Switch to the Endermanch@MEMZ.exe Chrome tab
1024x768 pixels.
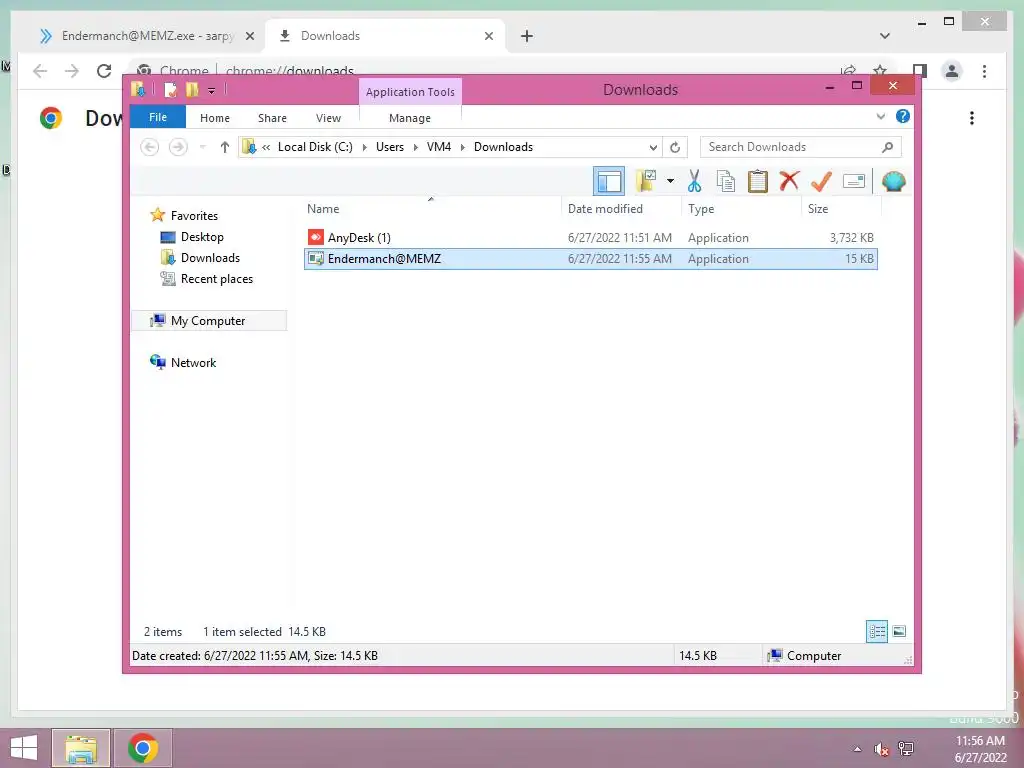tap(146, 36)
